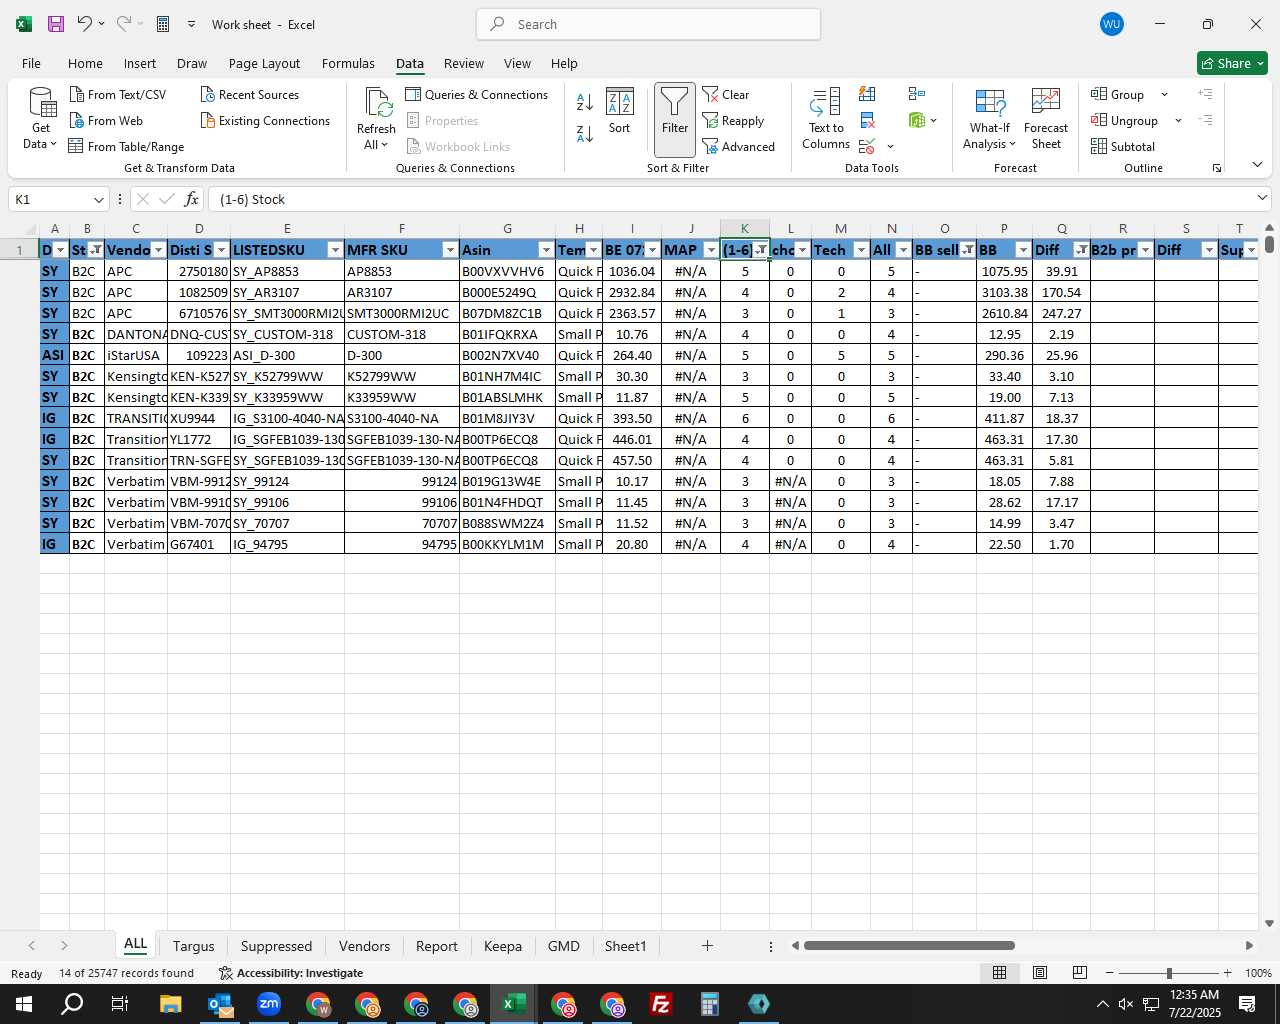The height and width of the screenshot is (1024, 1280).
Task: Expand the formula bar
Action: pos(1262,198)
